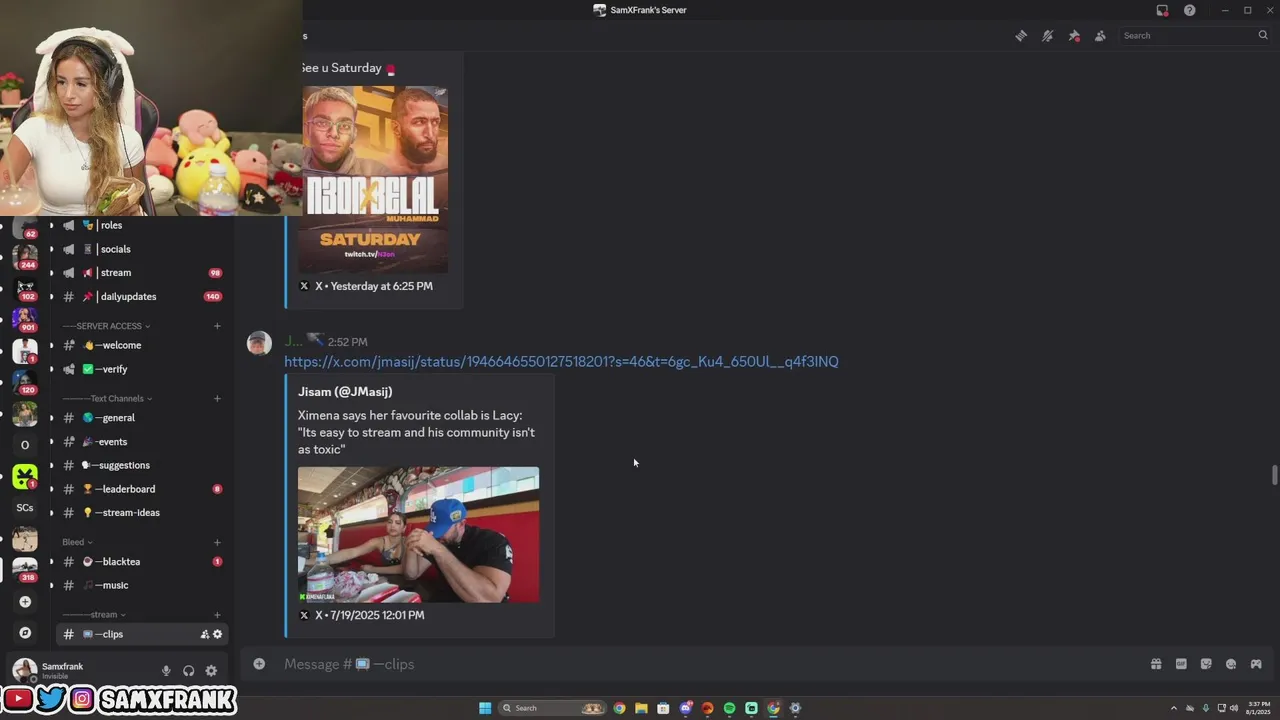Open Spotify from the taskbar

pos(729,708)
